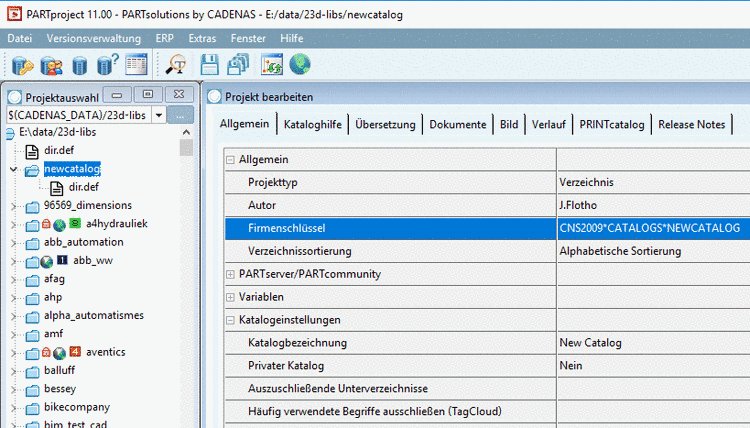
Task: Click the Verzeichnissortierung value Alphabetische Sortierung
Action: [x=620, y=251]
